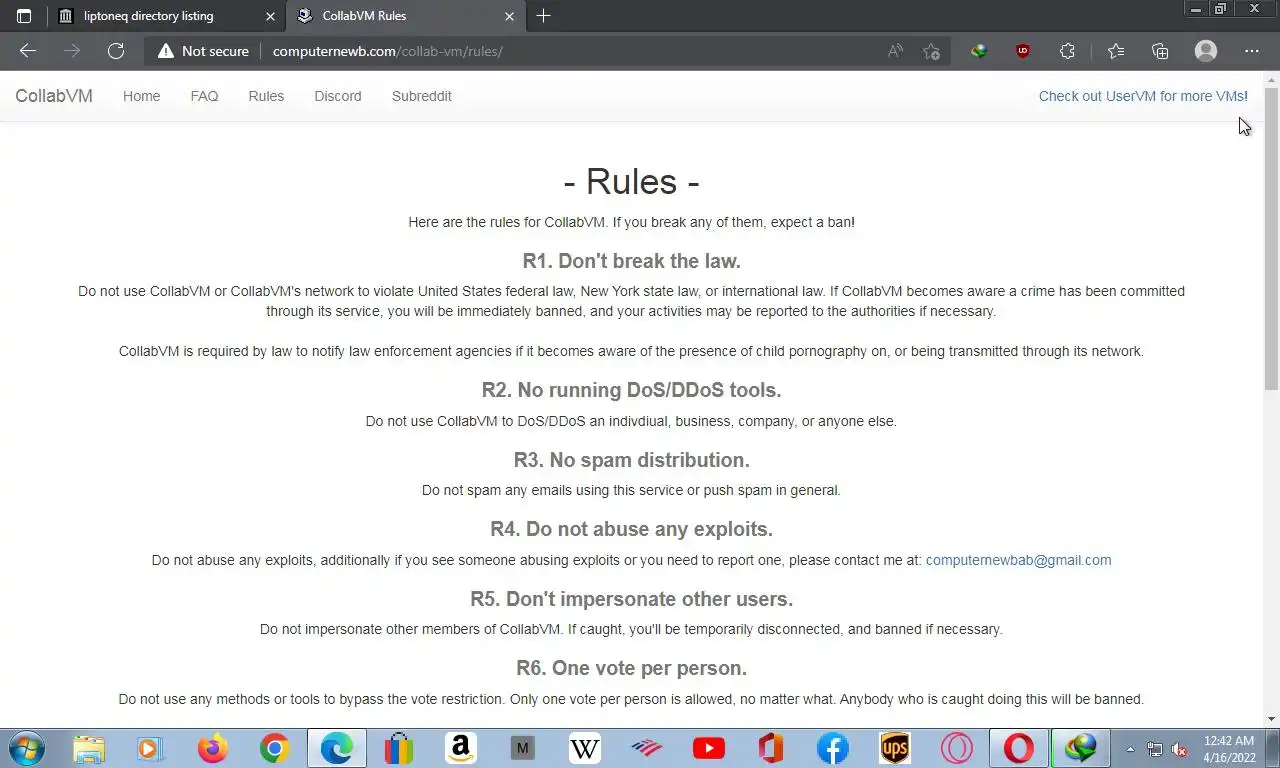1280x768 pixels.
Task: Open the Rules nav item
Action: pos(266,96)
